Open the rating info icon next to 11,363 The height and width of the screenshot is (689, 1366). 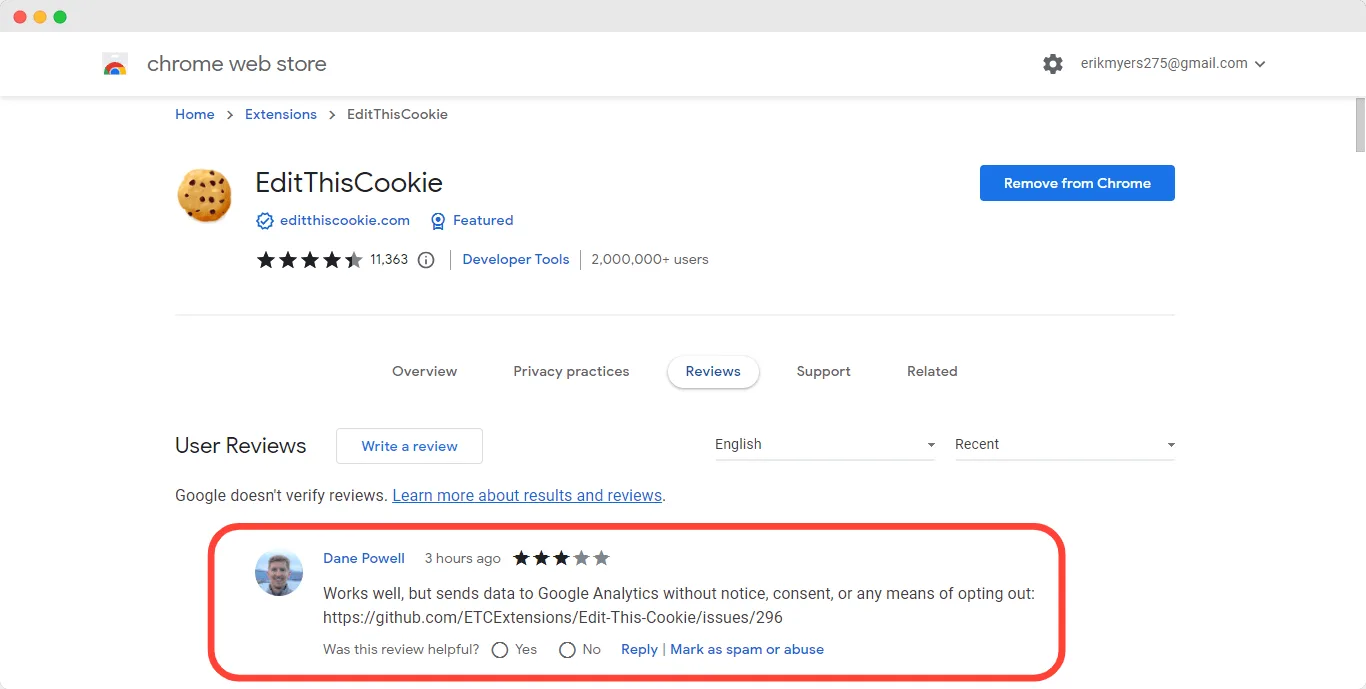426,260
